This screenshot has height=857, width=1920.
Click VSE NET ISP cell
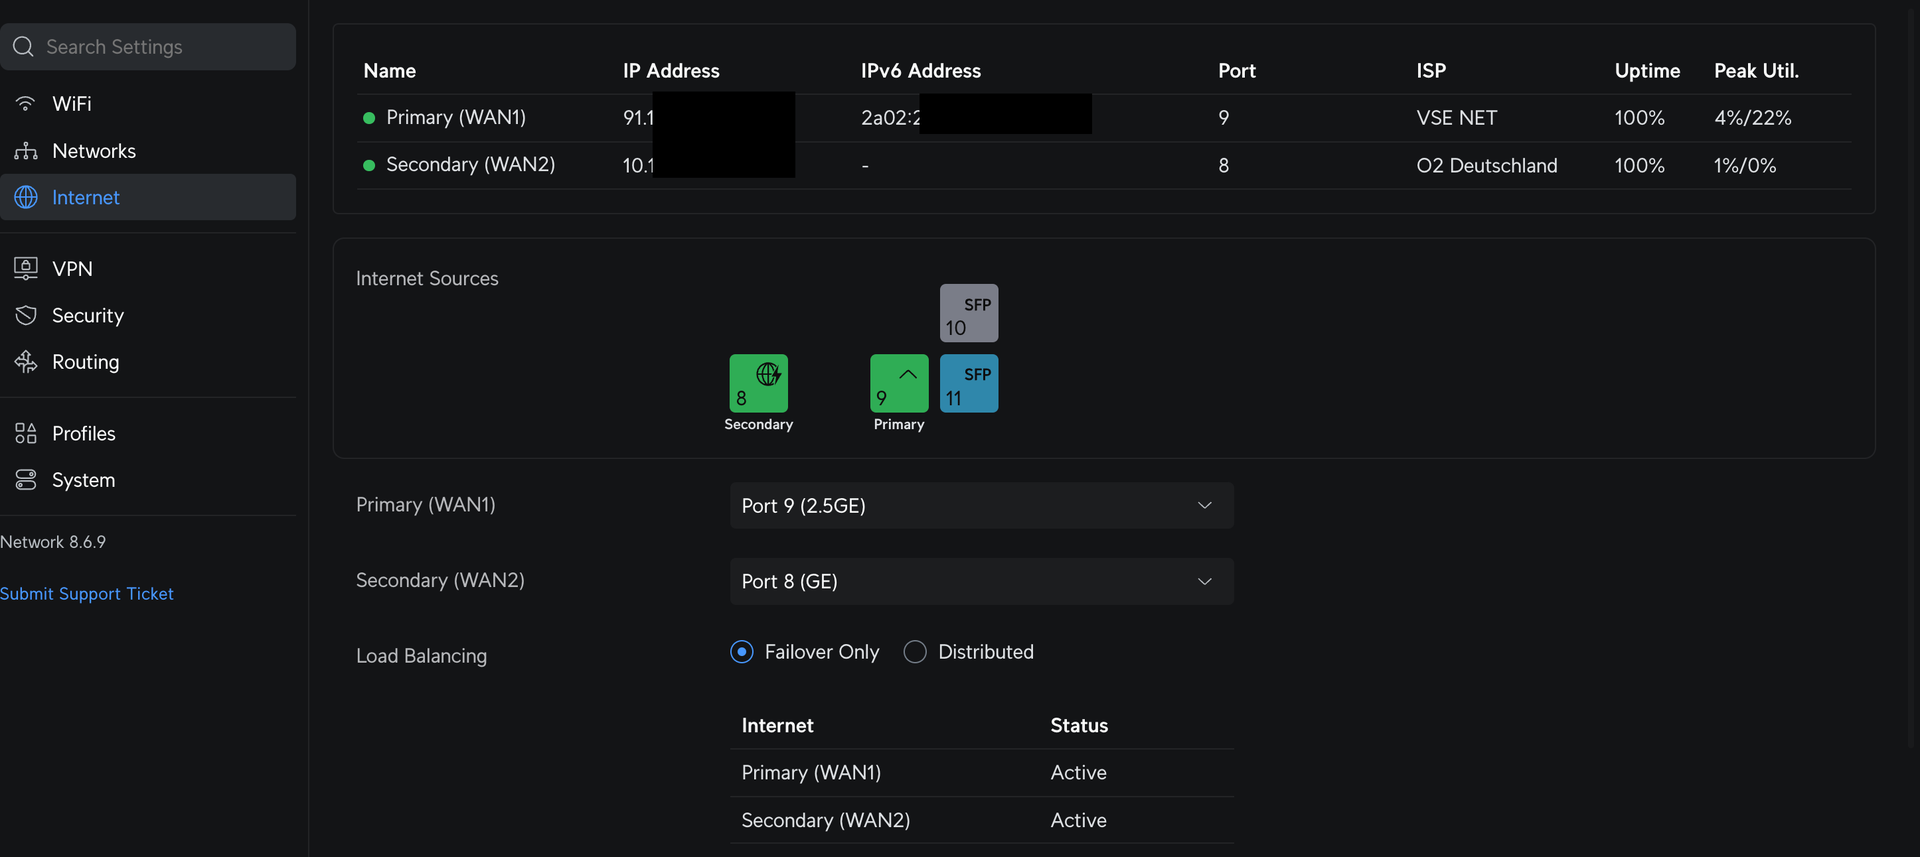[1457, 118]
